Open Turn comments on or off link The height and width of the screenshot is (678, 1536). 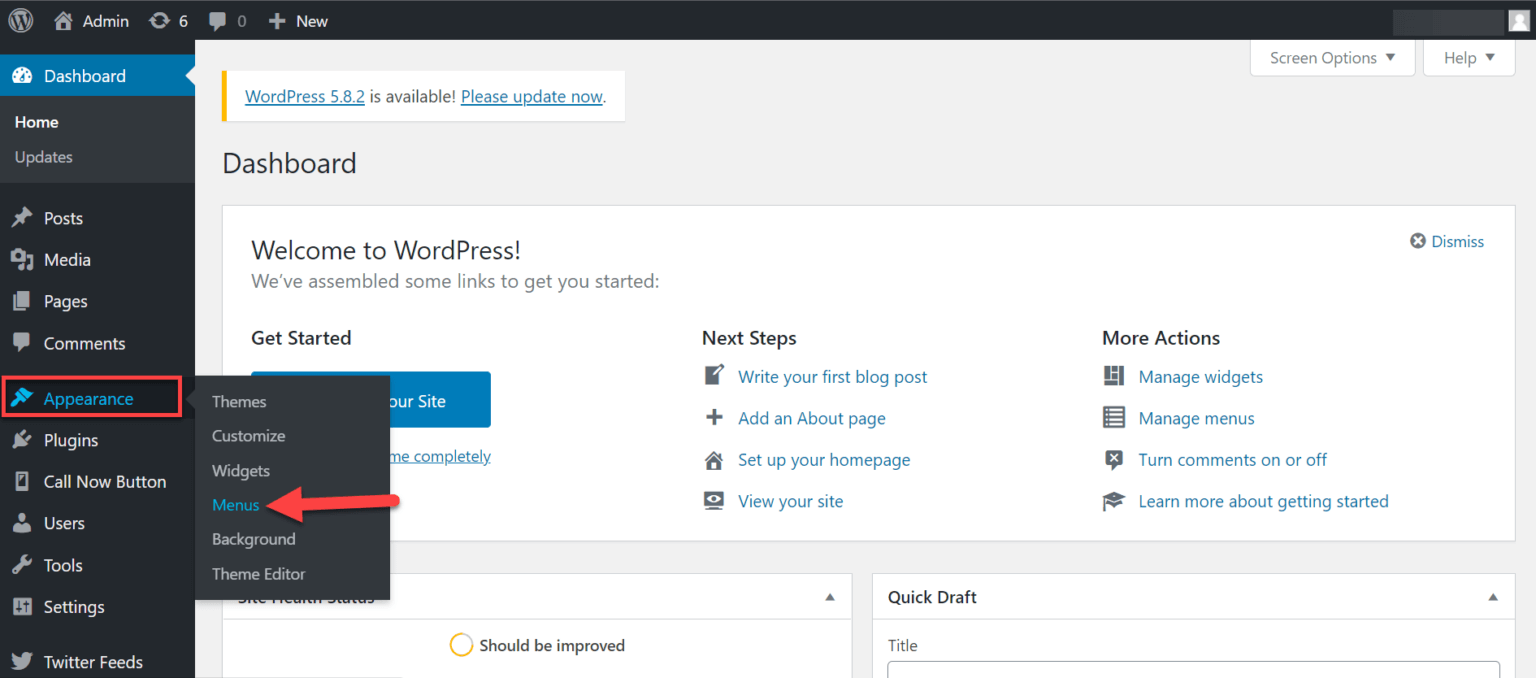coord(1233,460)
